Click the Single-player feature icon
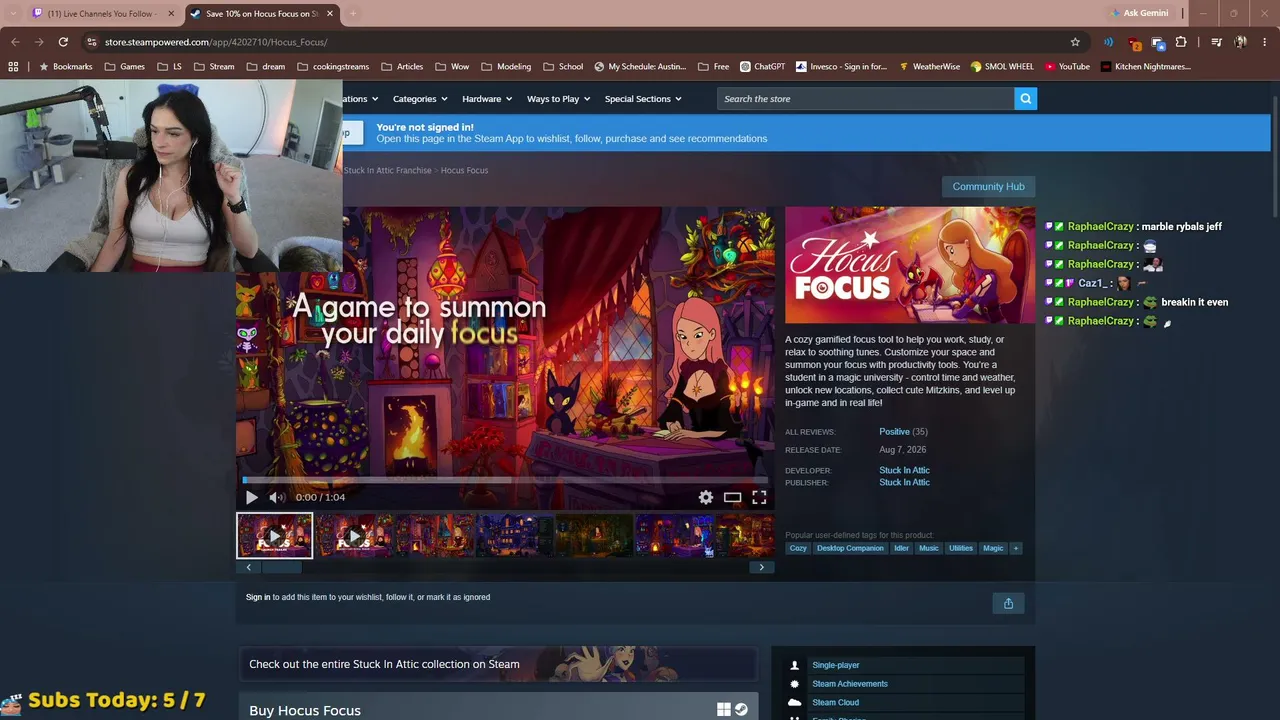1280x720 pixels. point(795,665)
